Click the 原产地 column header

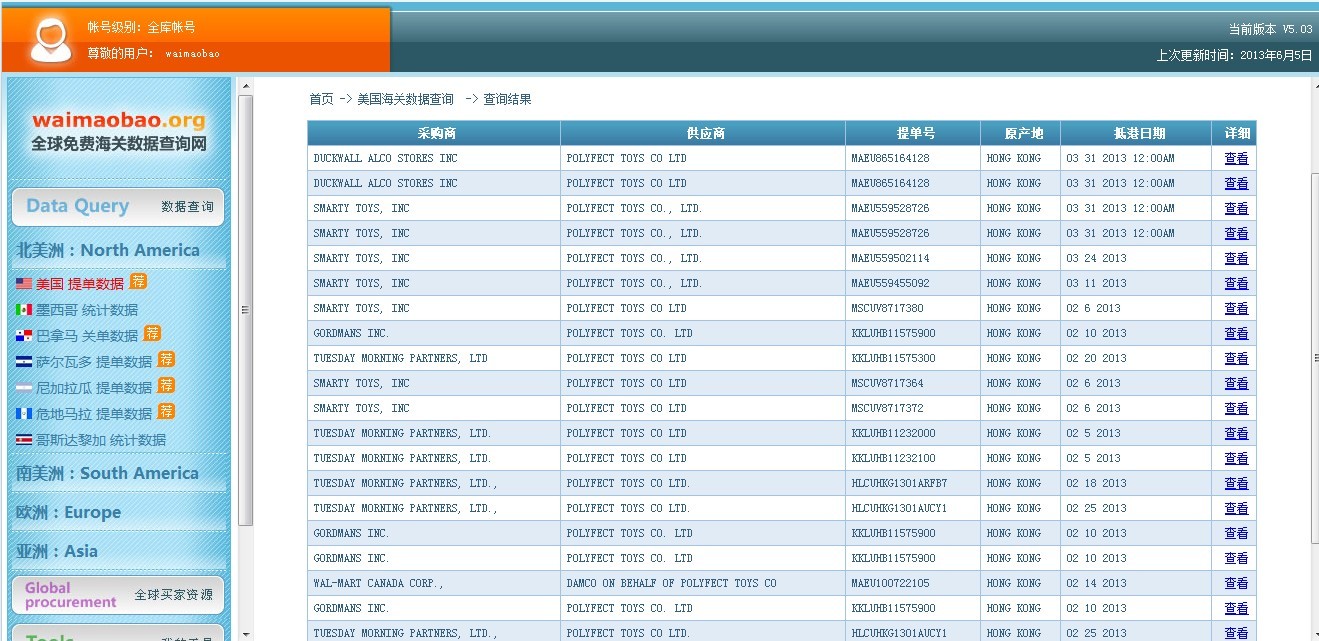point(1020,133)
